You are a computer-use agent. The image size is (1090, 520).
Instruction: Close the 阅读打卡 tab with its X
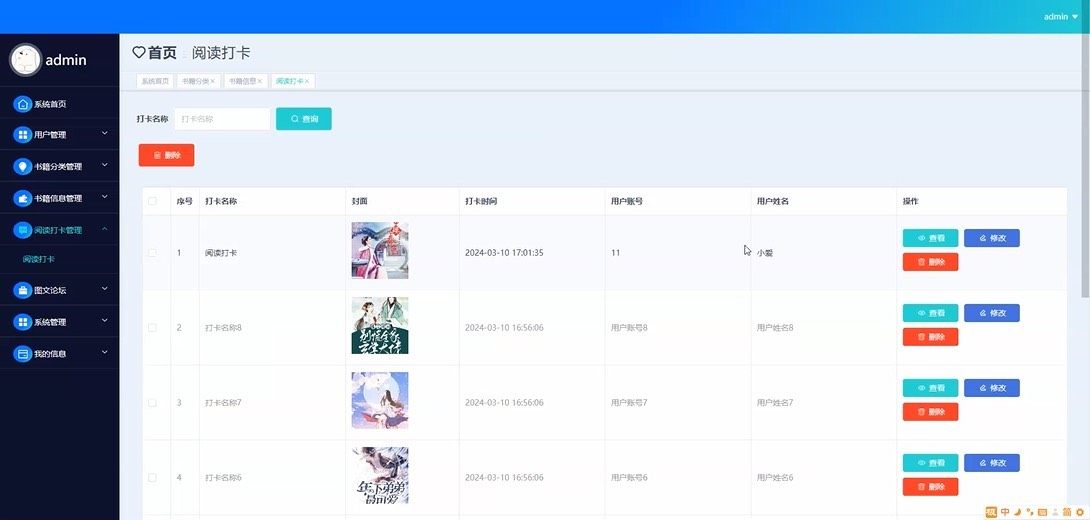pos(307,81)
